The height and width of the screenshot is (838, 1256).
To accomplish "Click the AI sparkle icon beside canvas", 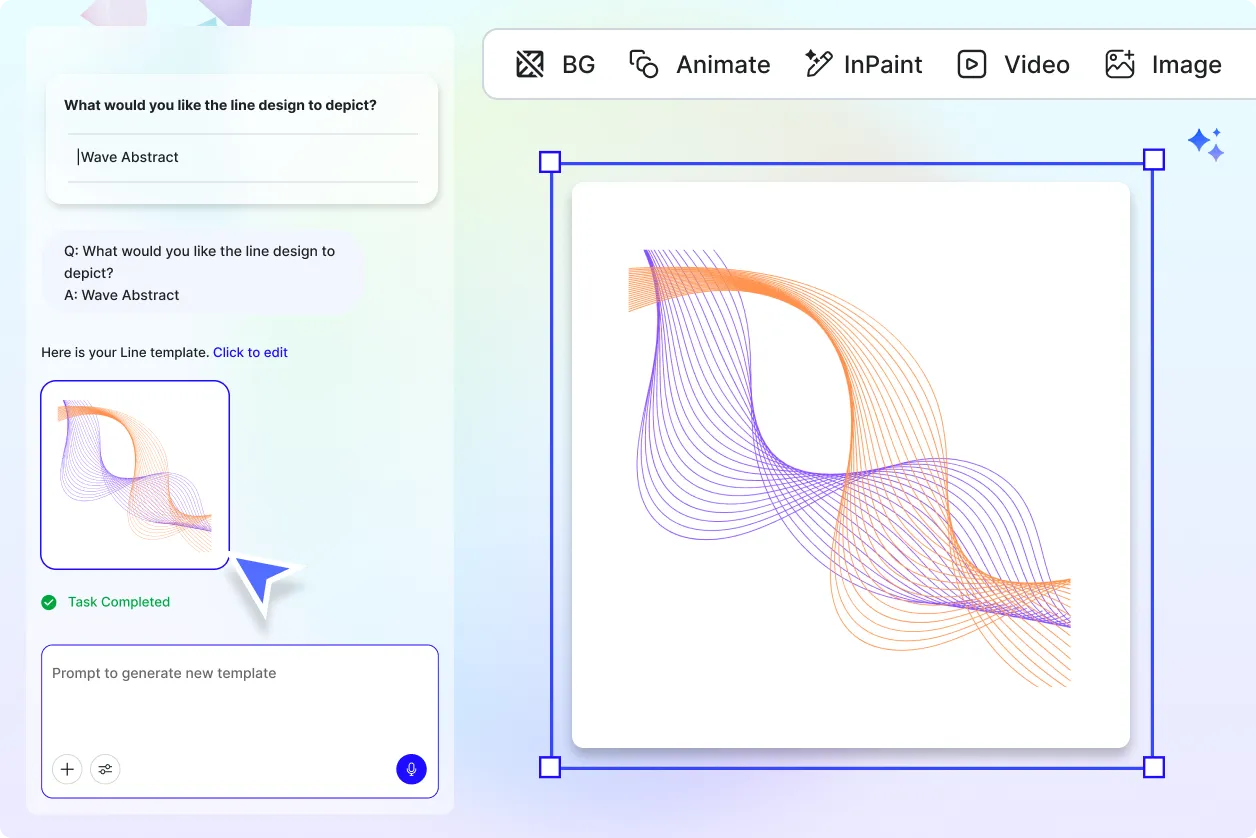I will click(1206, 145).
